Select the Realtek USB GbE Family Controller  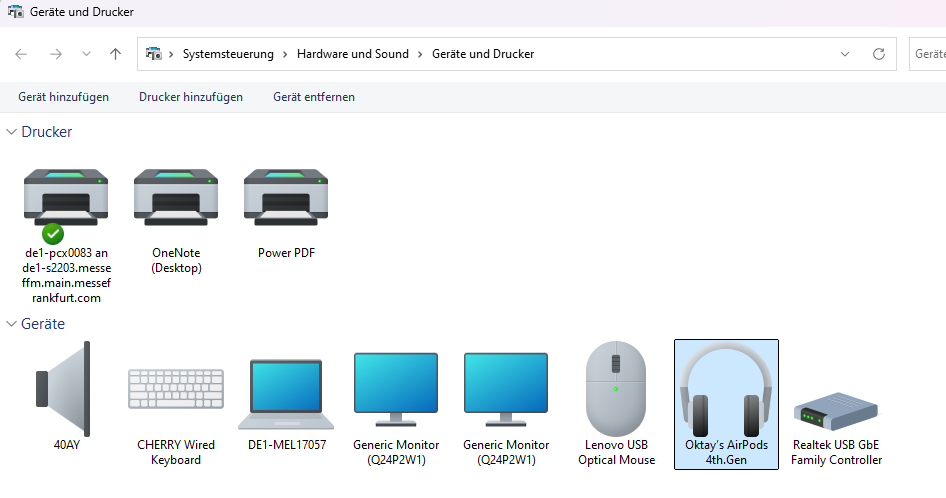(836, 410)
